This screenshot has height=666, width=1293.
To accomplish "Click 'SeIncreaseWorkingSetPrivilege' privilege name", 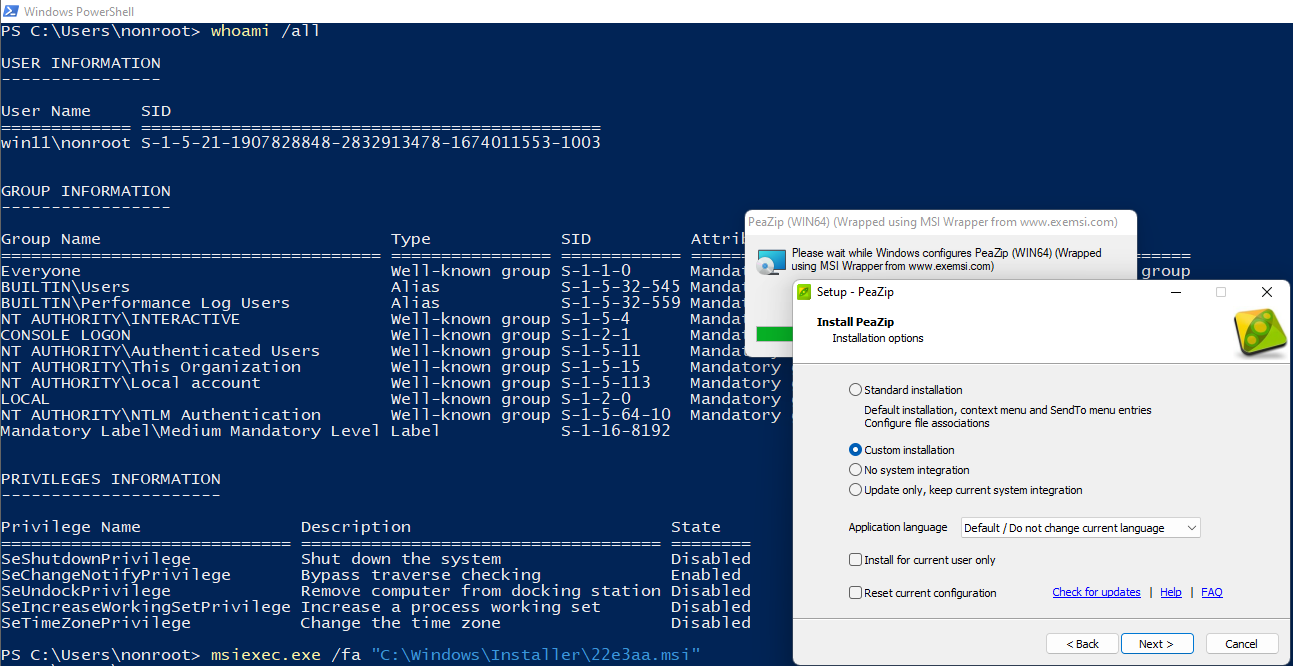I will [x=146, y=607].
